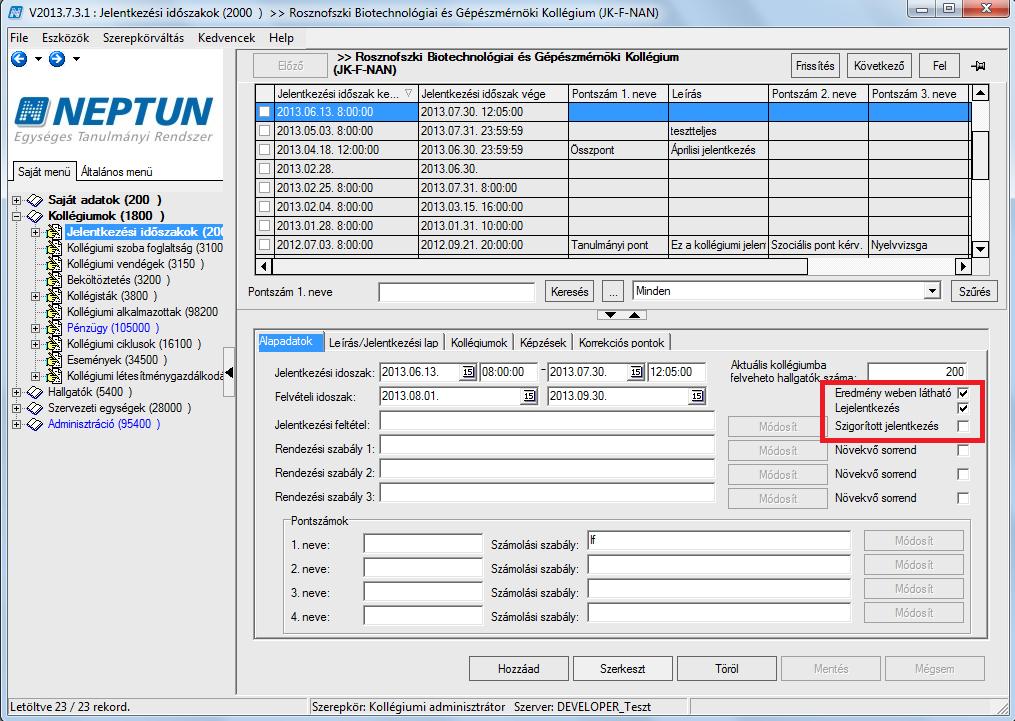Click the Szervezeti egységek node icon
The width and height of the screenshot is (1015, 721).
pyautogui.click(x=35, y=408)
